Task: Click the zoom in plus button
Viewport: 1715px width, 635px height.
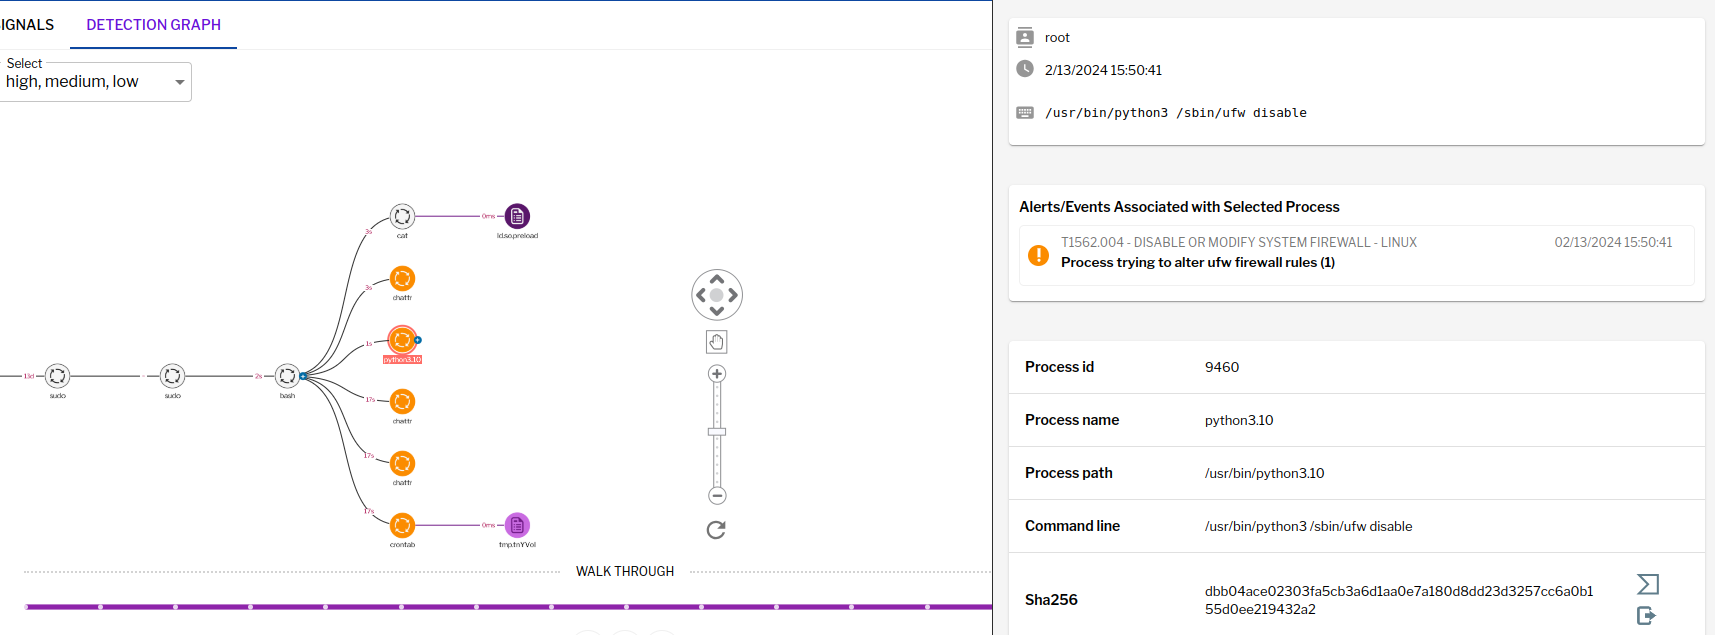Action: (717, 374)
